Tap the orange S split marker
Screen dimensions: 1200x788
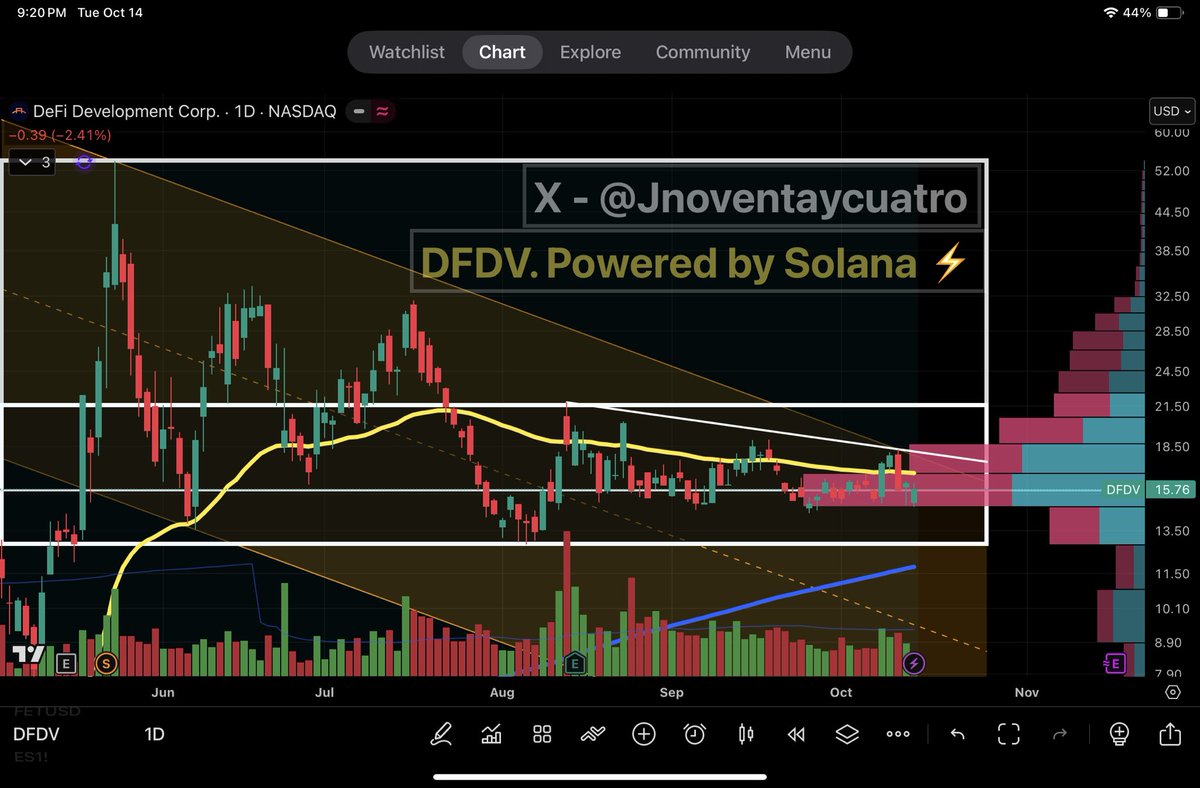[105, 662]
